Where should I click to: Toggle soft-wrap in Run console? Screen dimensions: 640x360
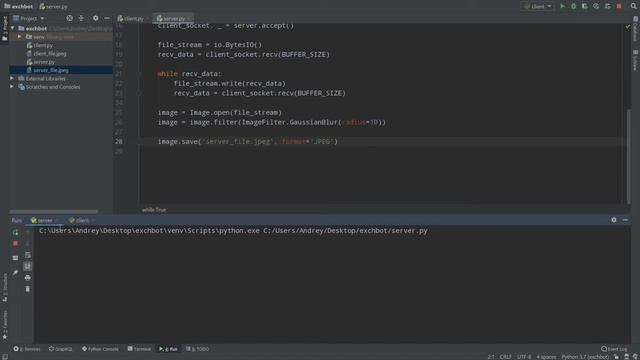(x=28, y=255)
